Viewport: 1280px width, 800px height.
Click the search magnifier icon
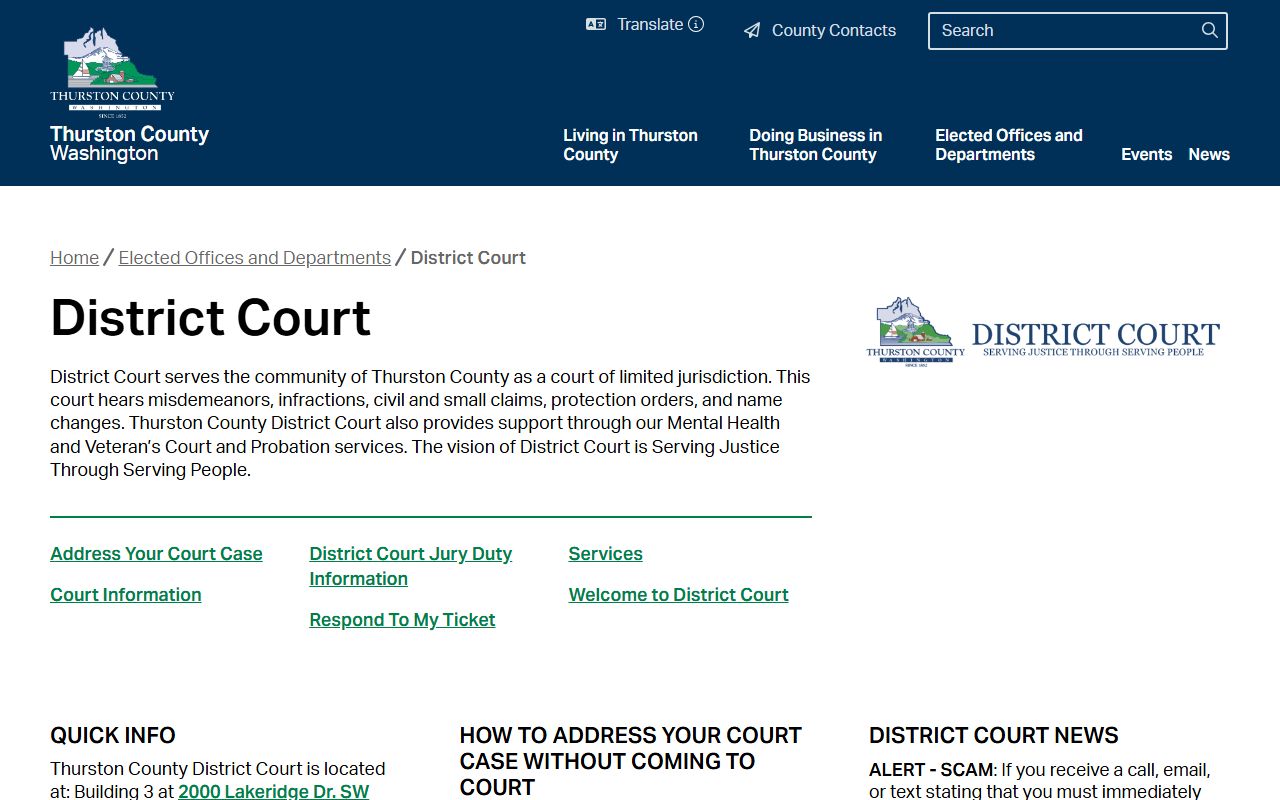(x=1210, y=30)
